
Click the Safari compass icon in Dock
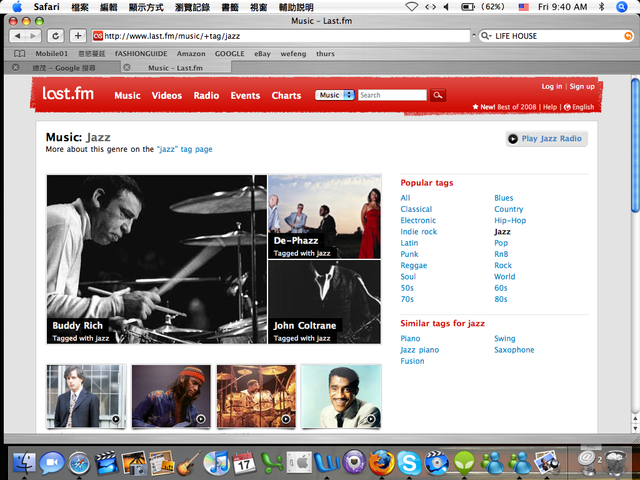tap(79, 463)
